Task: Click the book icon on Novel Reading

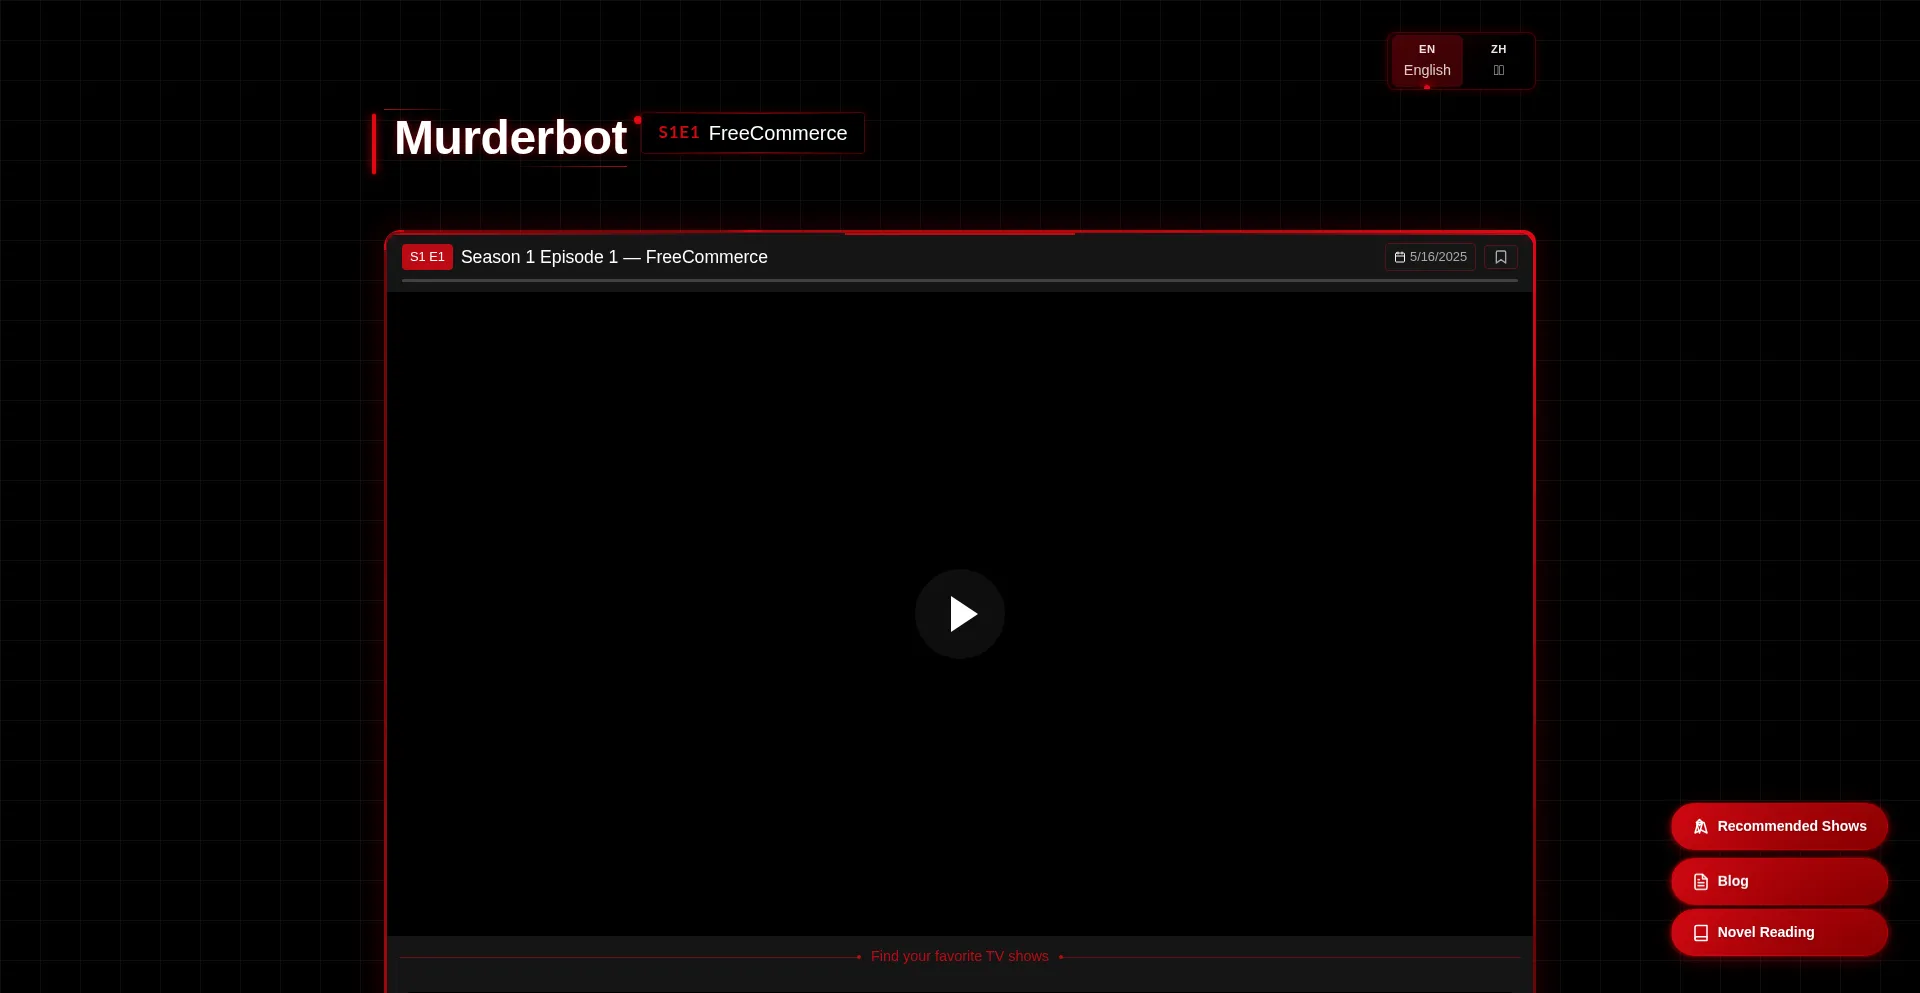Action: coord(1700,933)
